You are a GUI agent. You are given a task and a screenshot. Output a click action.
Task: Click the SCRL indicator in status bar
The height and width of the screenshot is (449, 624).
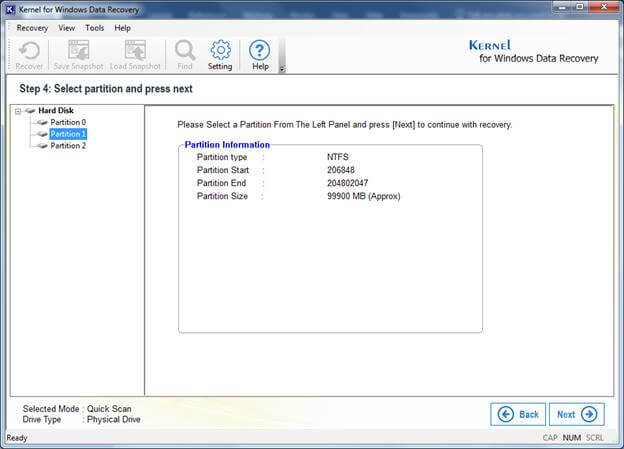pyautogui.click(x=595, y=438)
